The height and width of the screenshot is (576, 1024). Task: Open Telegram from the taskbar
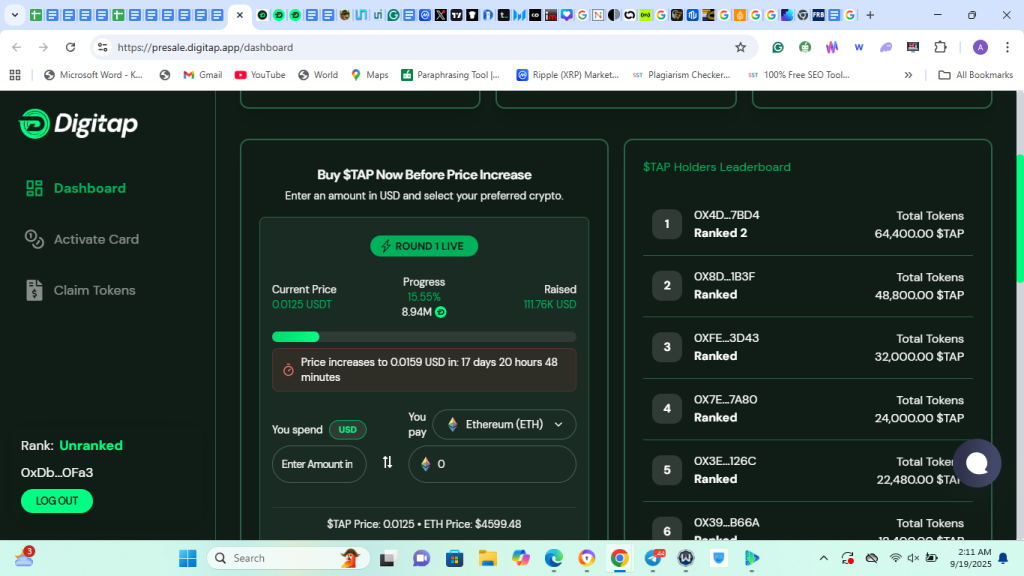pyautogui.click(x=653, y=558)
